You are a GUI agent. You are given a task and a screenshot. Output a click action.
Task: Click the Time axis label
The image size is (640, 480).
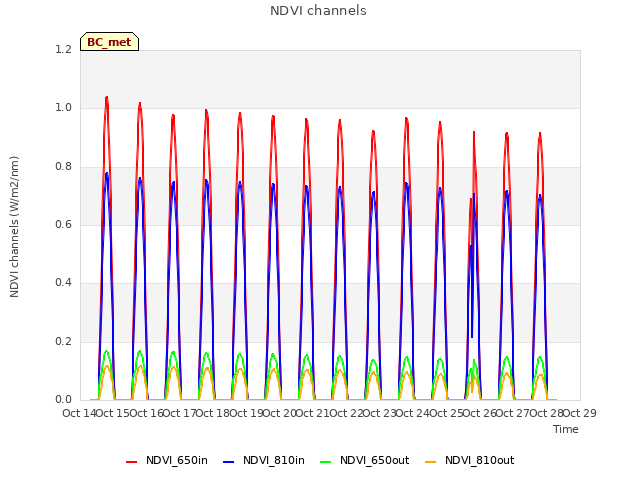(566, 429)
